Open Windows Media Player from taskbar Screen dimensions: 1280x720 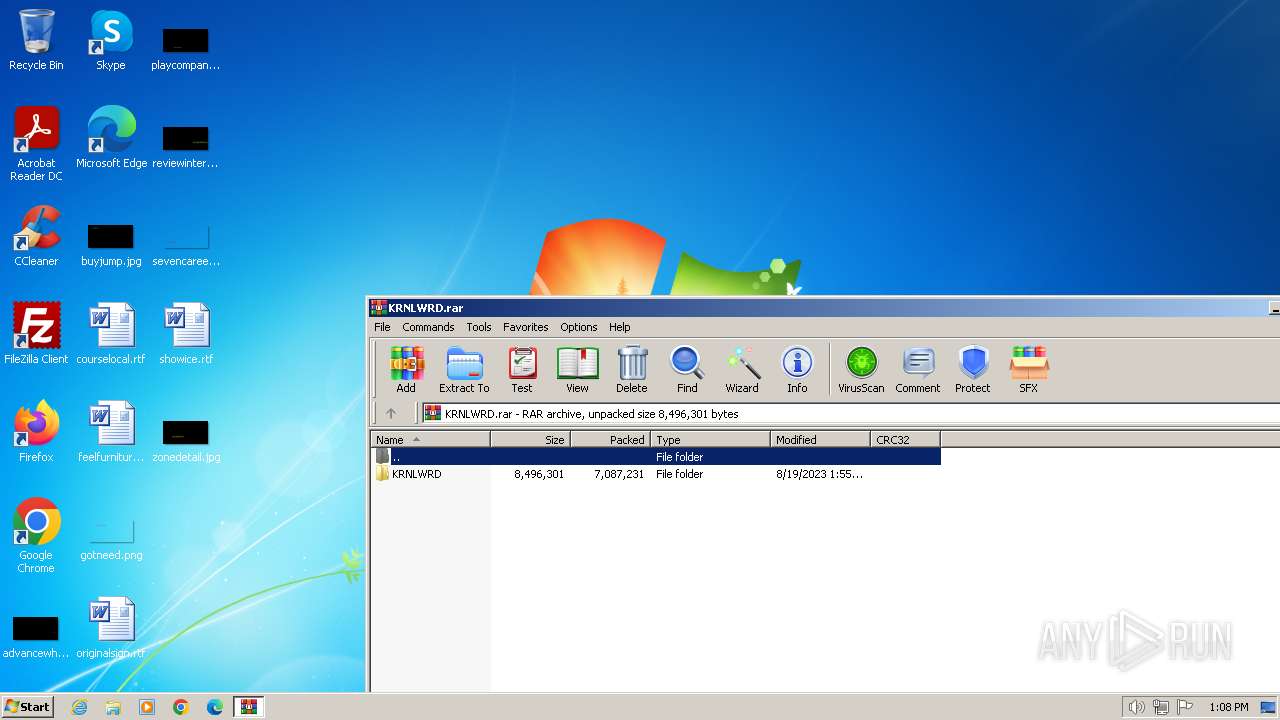[147, 707]
